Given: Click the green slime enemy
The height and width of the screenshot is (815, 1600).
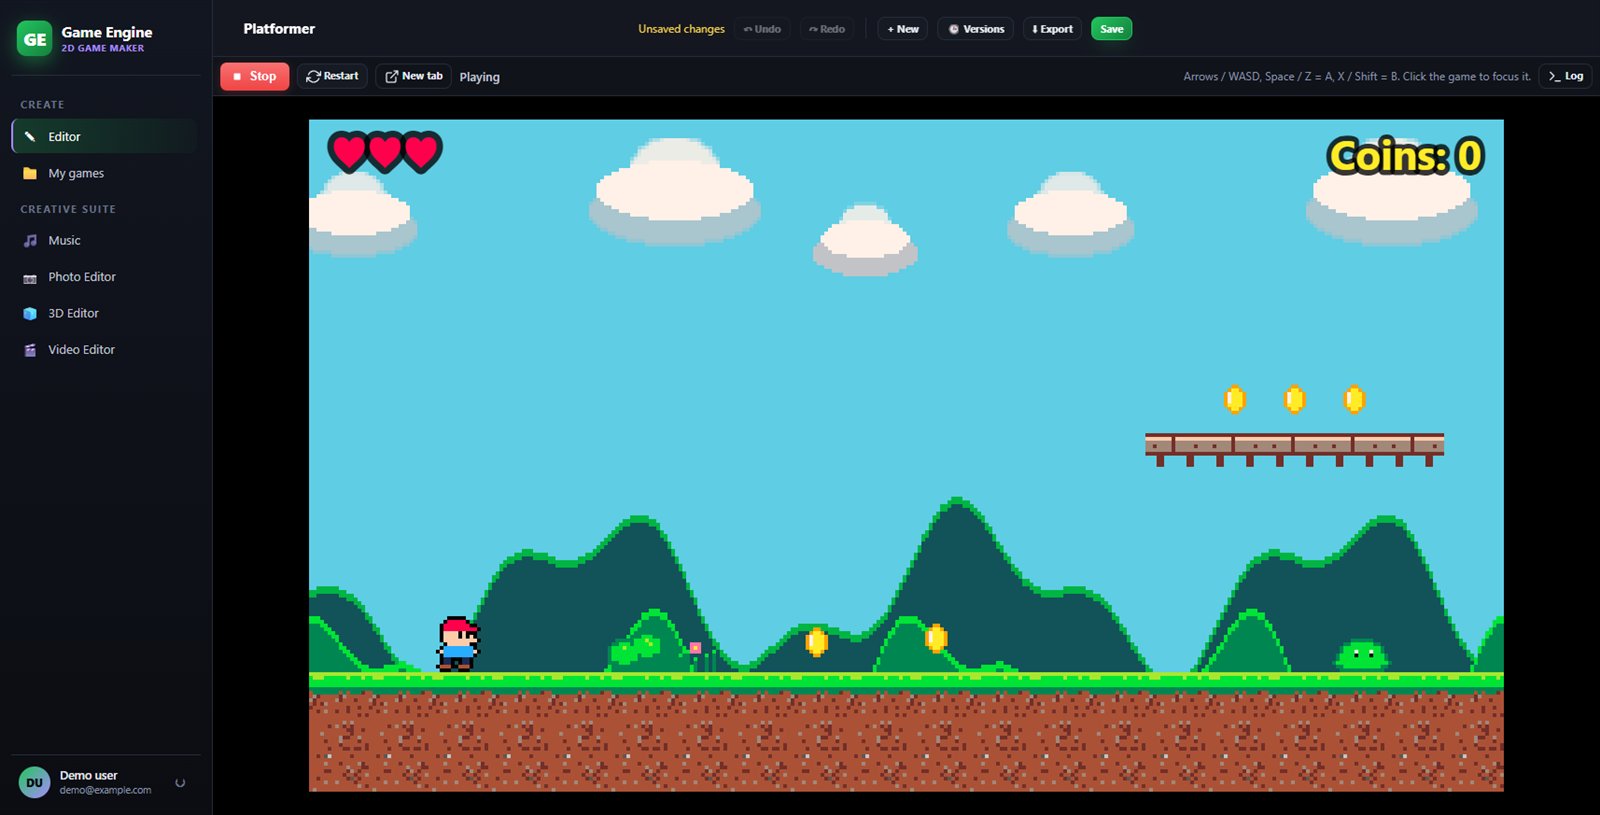Looking at the screenshot, I should pyautogui.click(x=1361, y=655).
